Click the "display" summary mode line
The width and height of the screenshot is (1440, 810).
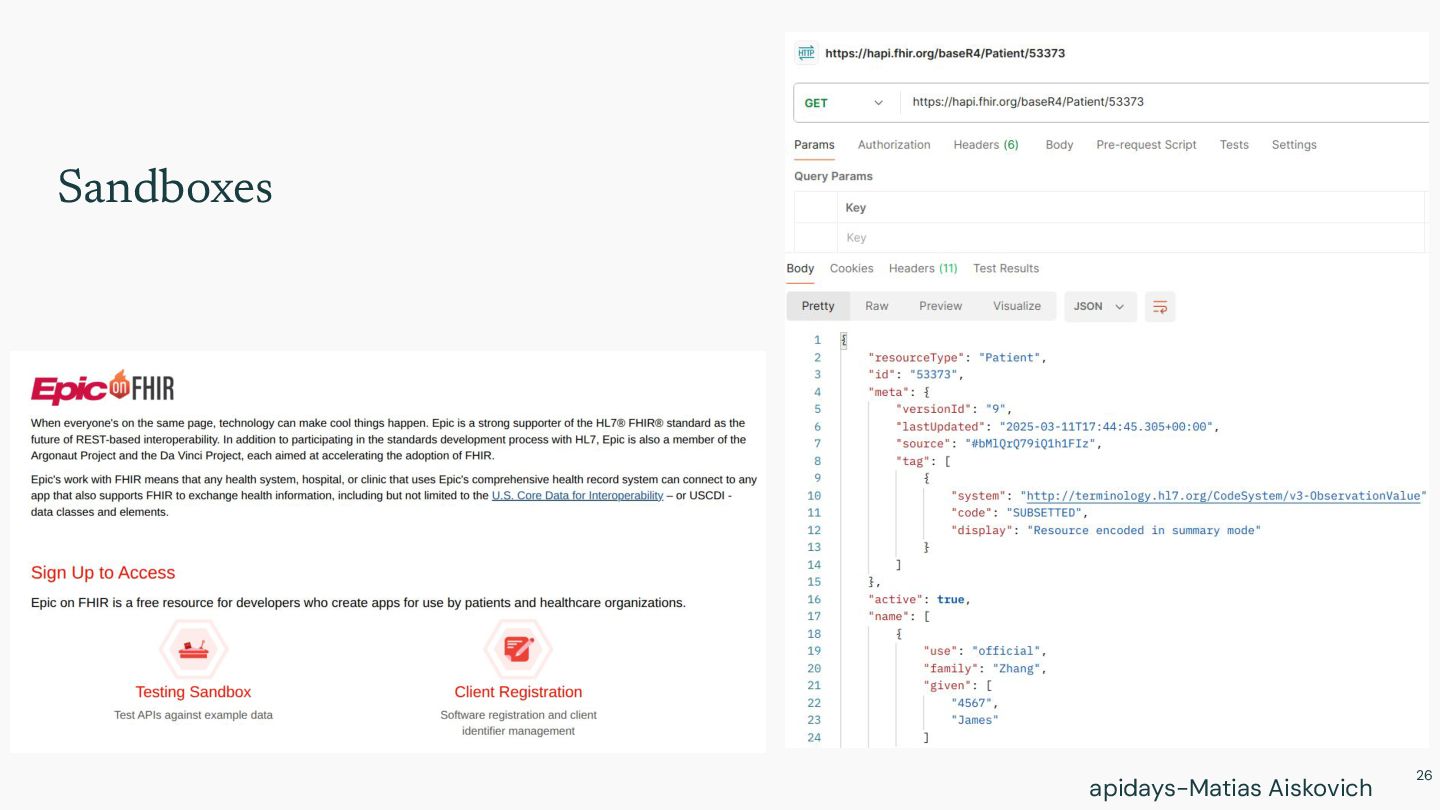pos(1106,530)
